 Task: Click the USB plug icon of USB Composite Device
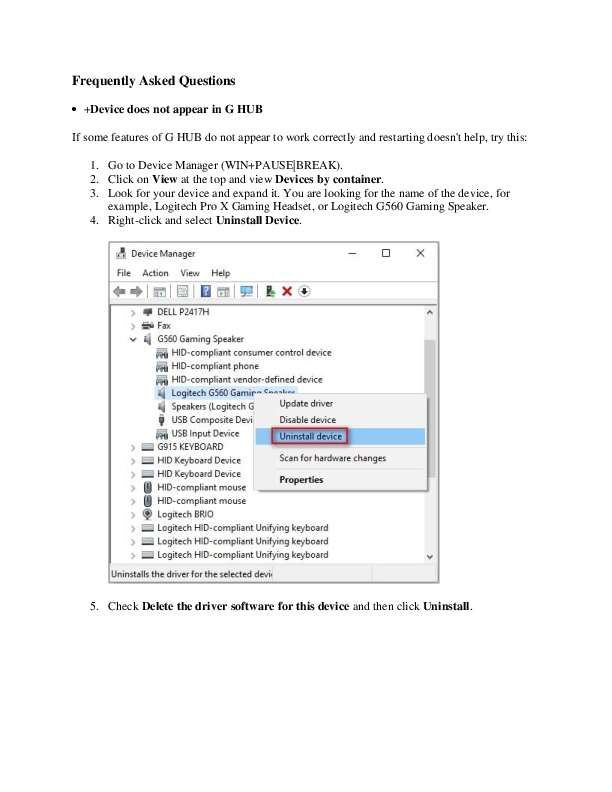tap(162, 420)
